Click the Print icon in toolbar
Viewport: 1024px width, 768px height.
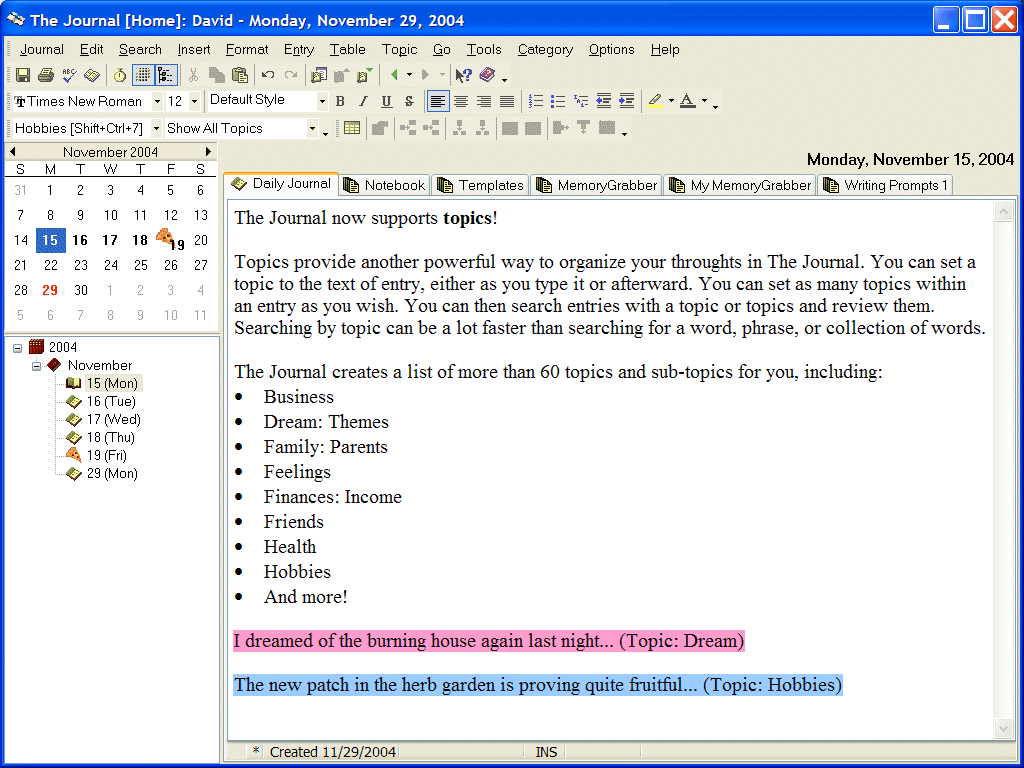point(45,75)
